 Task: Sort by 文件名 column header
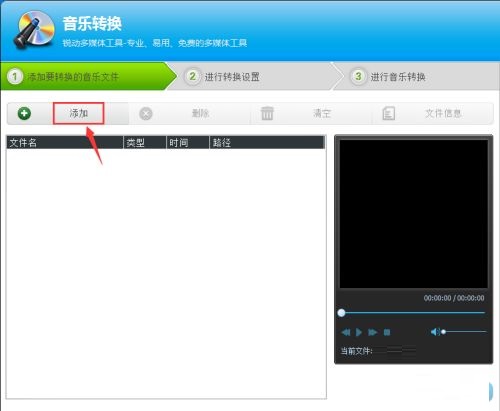(x=65, y=143)
